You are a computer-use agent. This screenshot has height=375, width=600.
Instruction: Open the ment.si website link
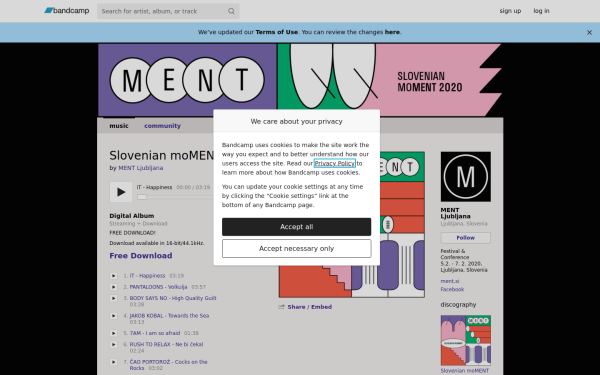coord(450,281)
